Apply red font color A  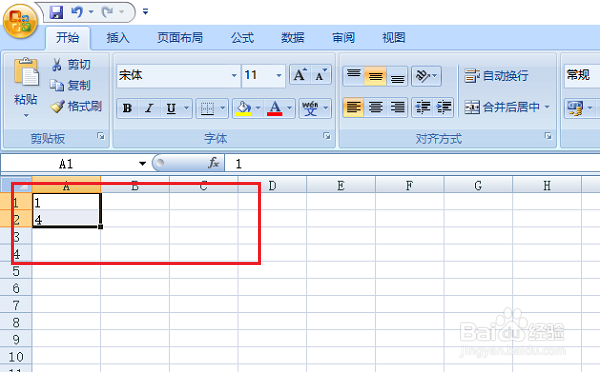click(x=275, y=108)
